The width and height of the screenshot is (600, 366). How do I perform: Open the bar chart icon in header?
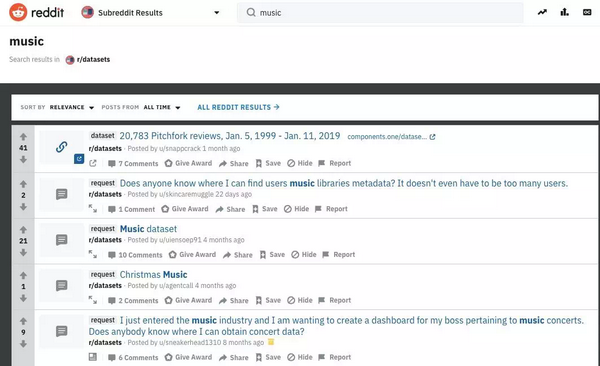point(564,12)
